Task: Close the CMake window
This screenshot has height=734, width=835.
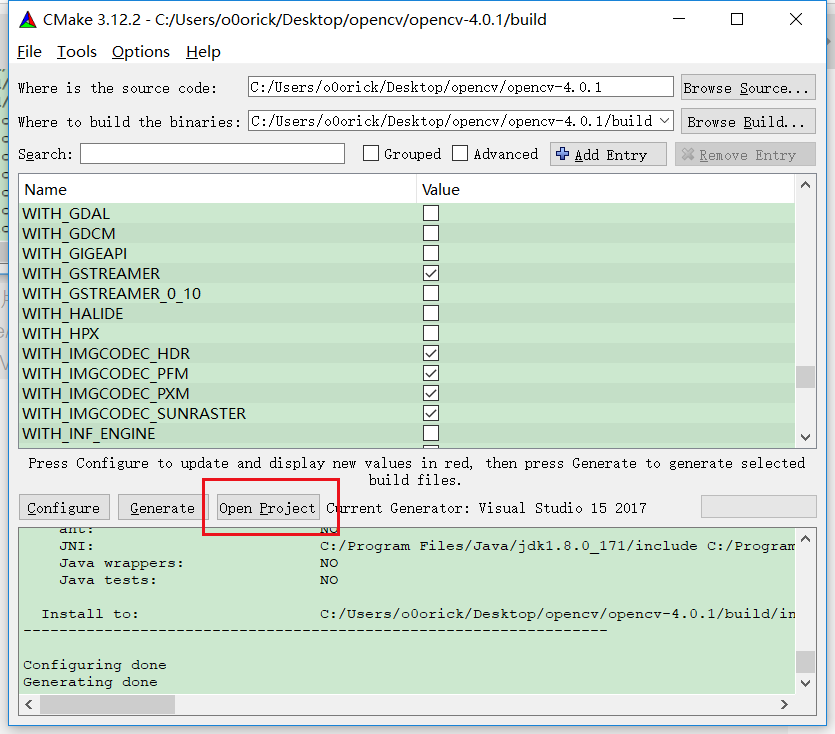Action: [796, 19]
